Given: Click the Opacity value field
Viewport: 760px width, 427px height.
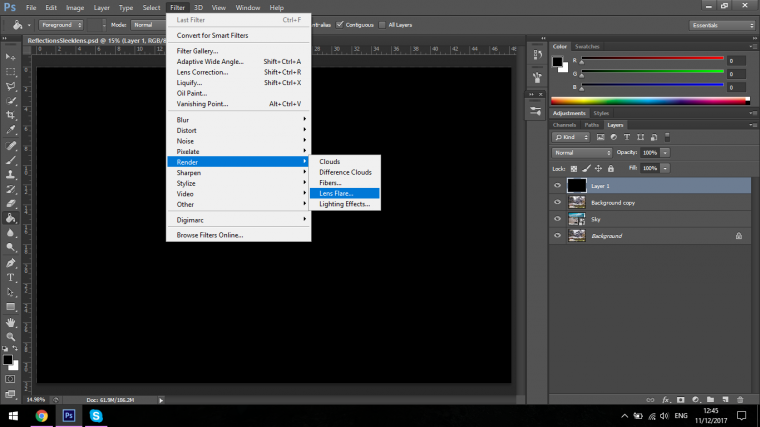Looking at the screenshot, I should coord(650,153).
